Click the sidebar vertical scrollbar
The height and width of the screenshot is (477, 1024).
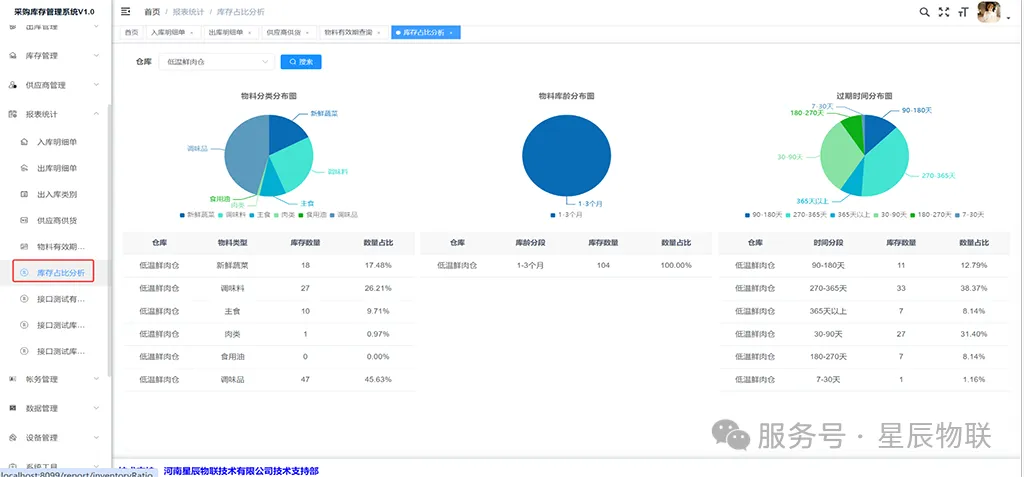pyautogui.click(x=110, y=240)
